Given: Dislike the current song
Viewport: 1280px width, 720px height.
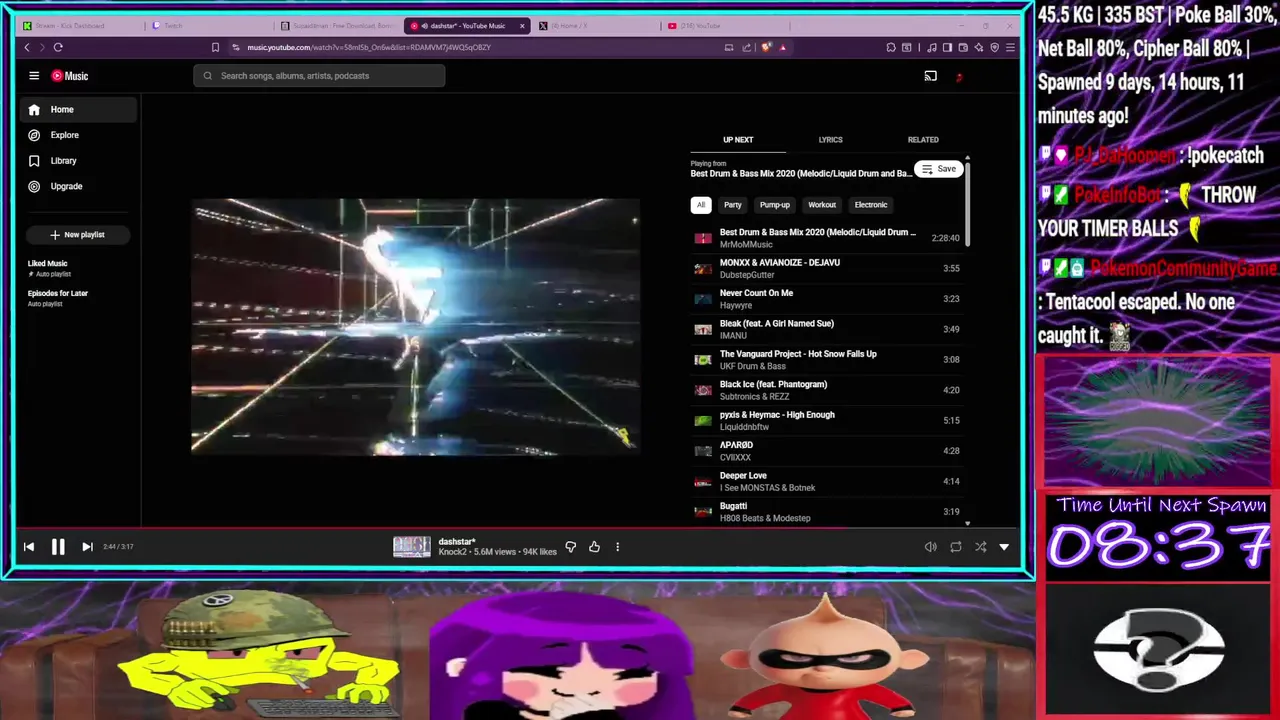Looking at the screenshot, I should tap(571, 547).
